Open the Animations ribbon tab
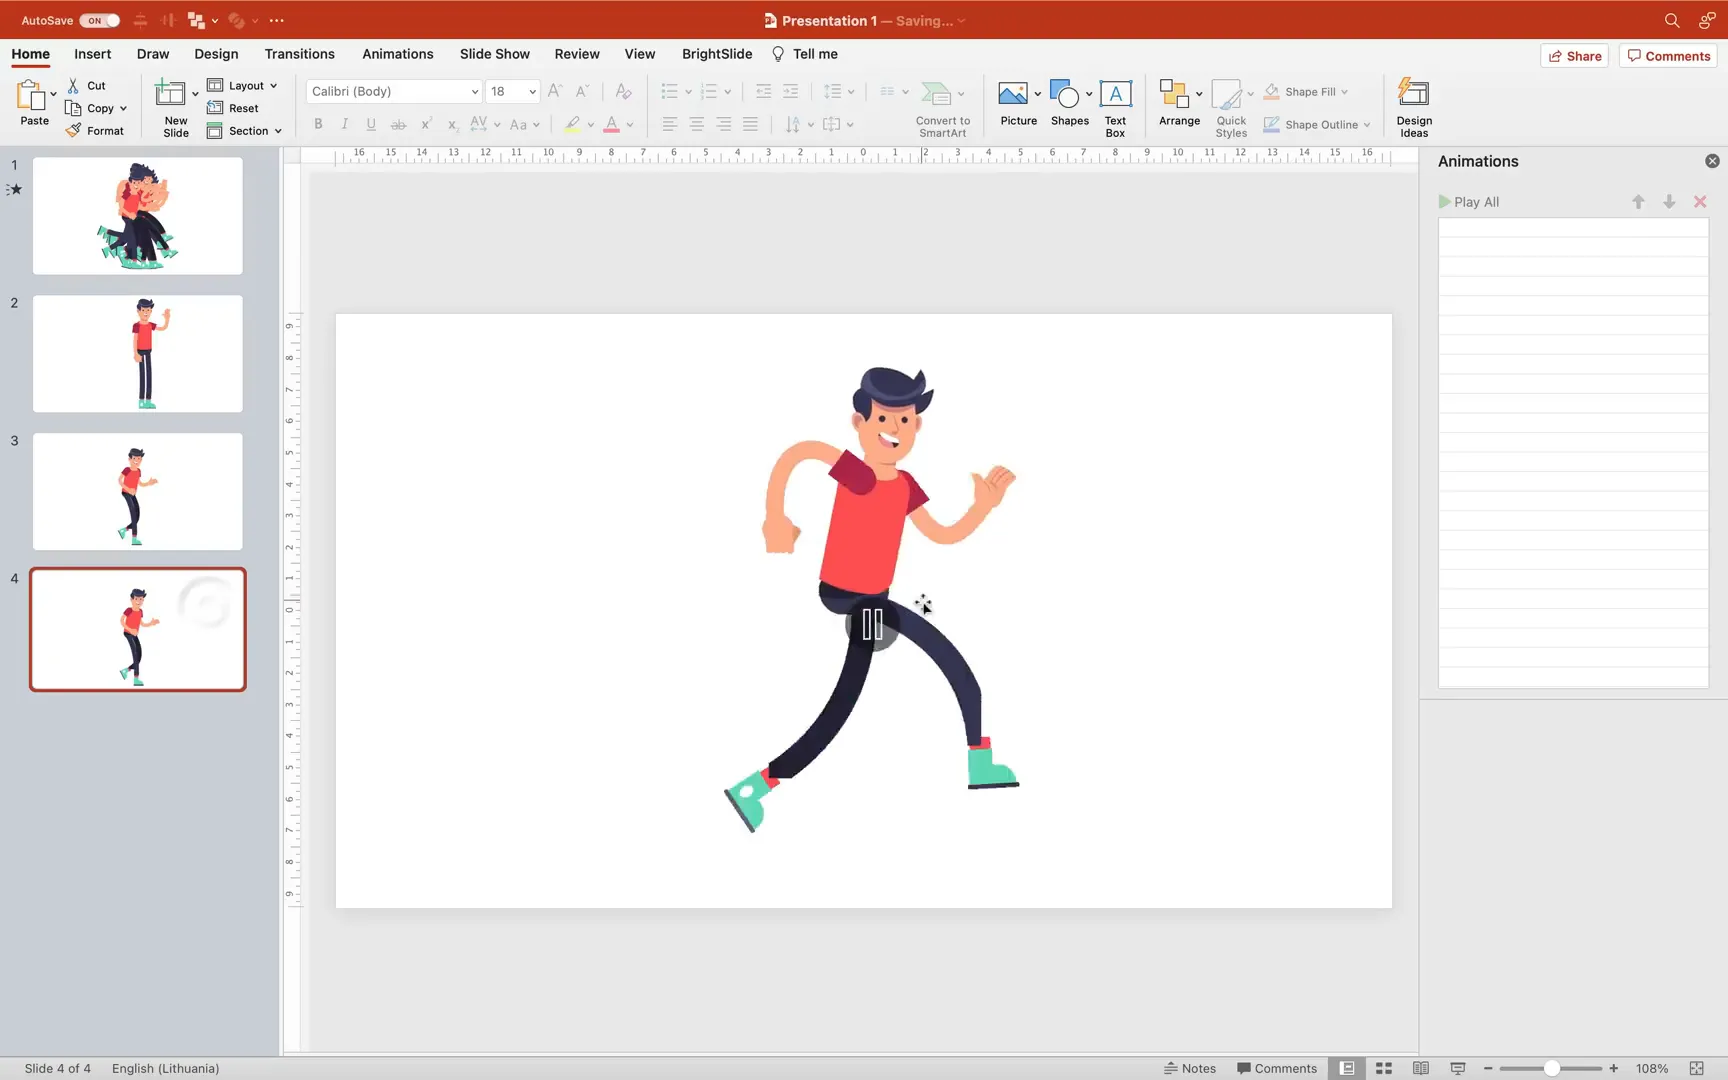 (397, 54)
